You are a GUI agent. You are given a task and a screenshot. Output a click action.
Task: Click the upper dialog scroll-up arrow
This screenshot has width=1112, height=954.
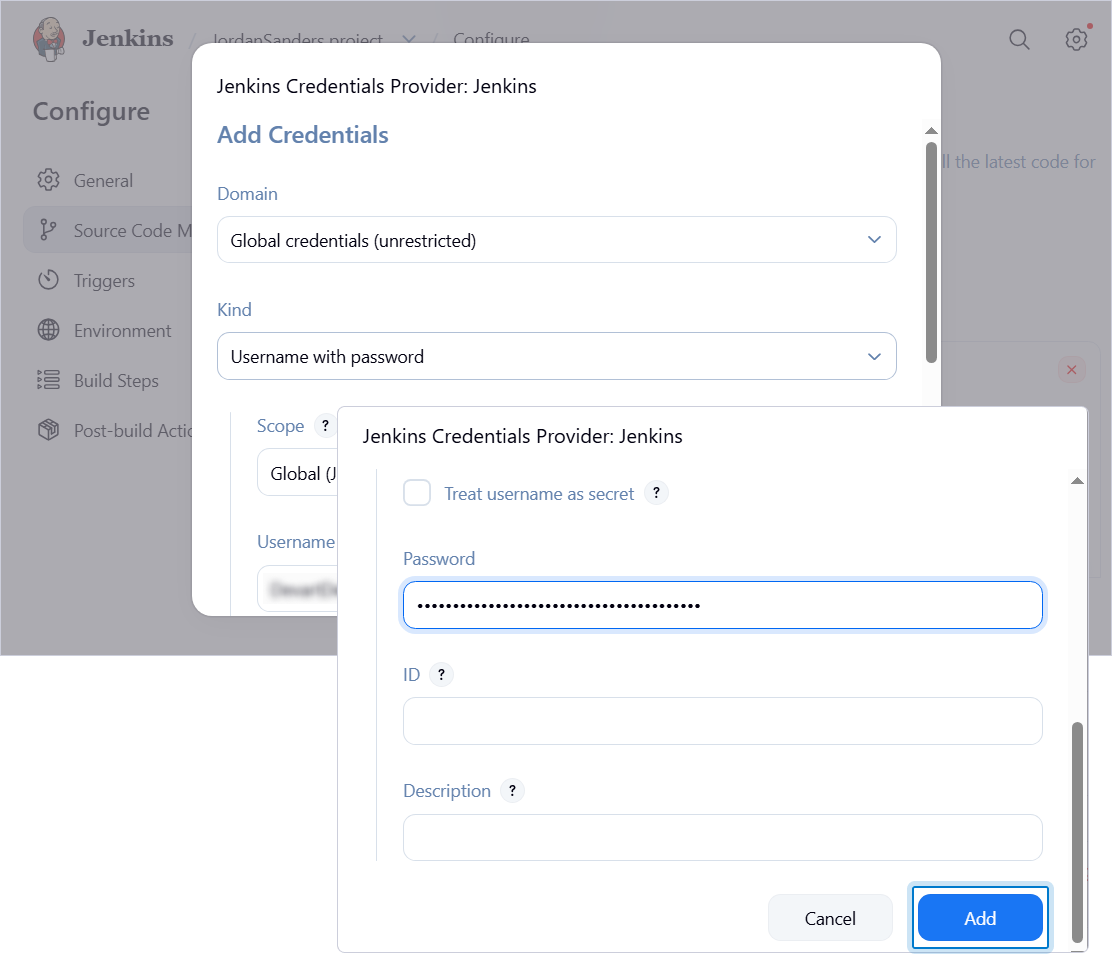pos(931,131)
